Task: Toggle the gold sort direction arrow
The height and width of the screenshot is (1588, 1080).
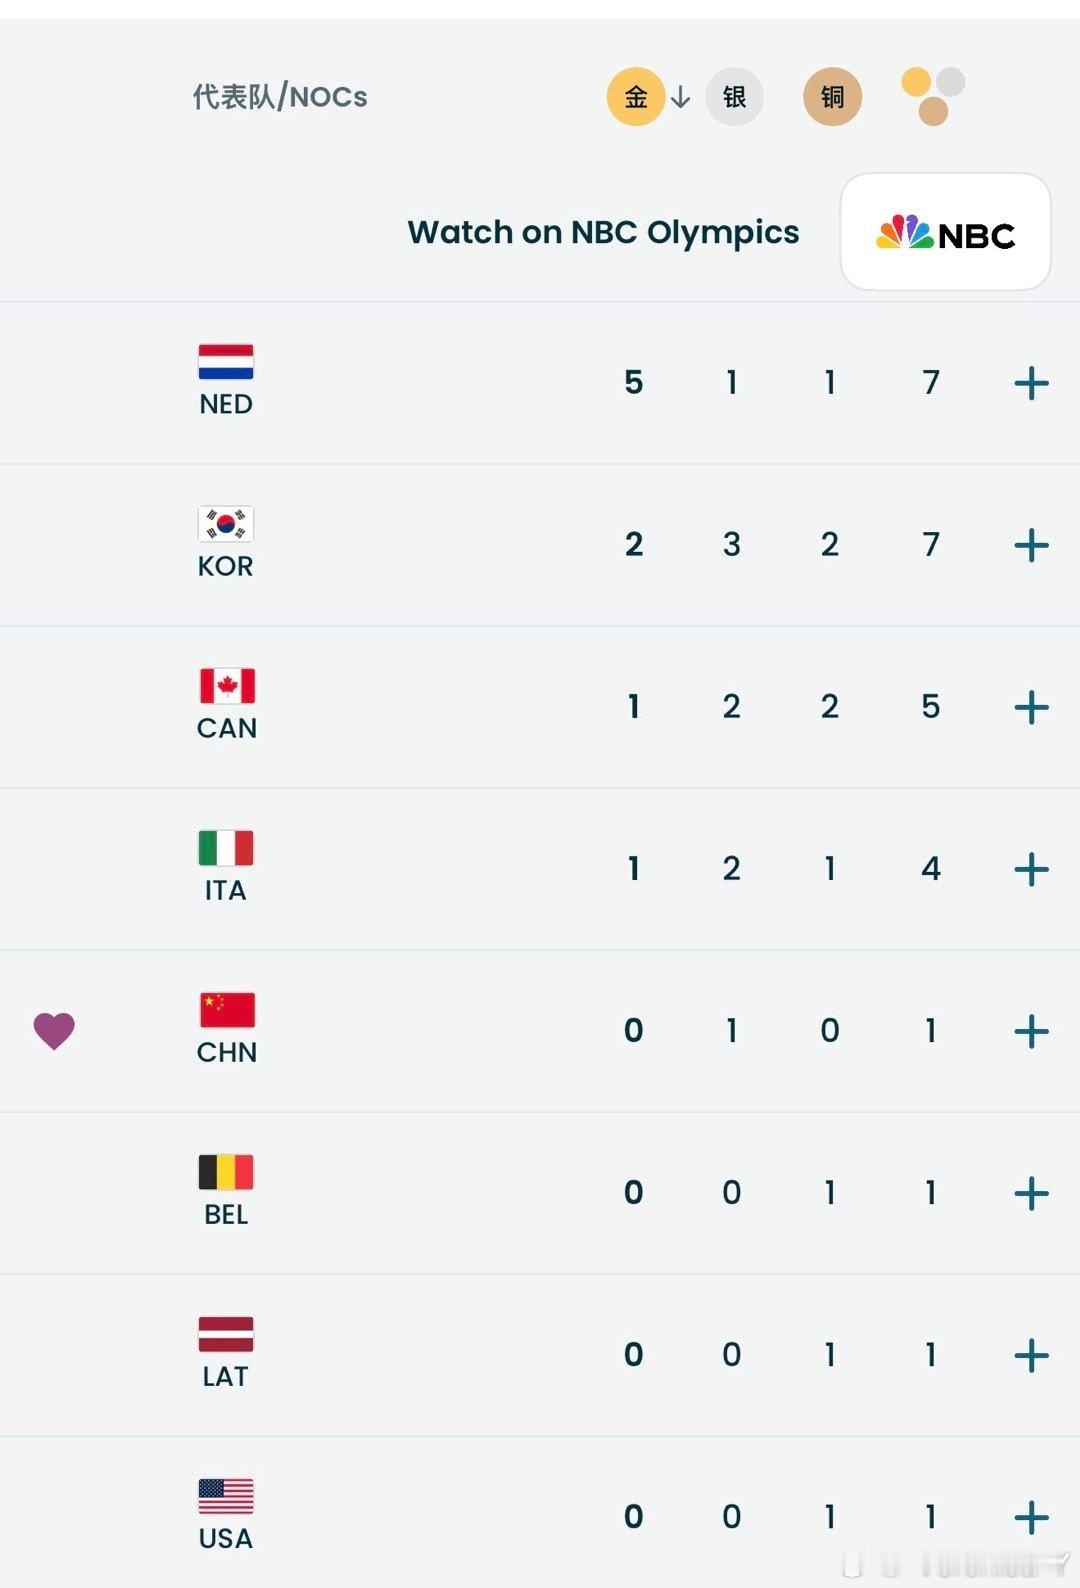Action: (x=681, y=97)
